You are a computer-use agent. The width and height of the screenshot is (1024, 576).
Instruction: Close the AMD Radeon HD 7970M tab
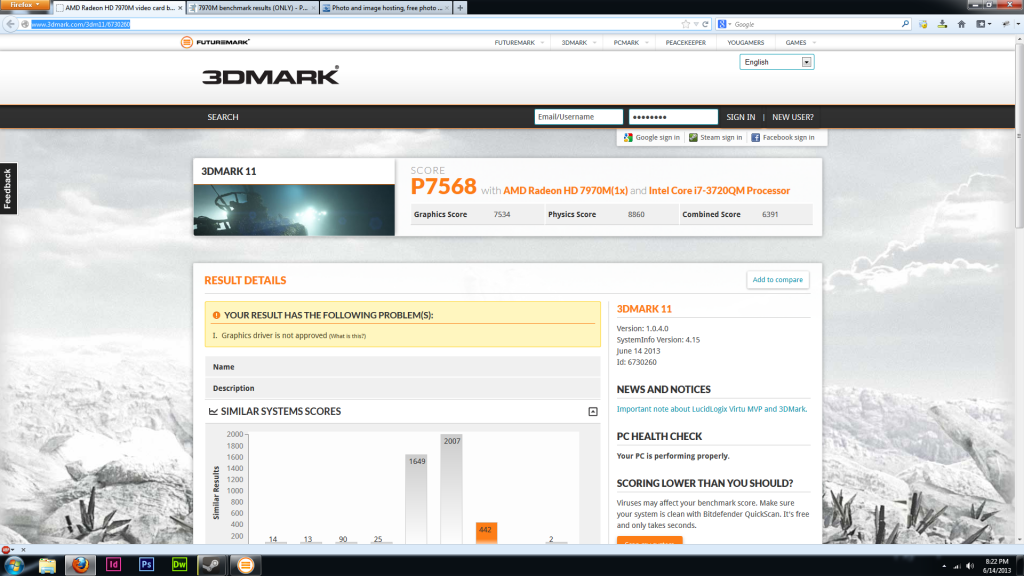click(180, 8)
